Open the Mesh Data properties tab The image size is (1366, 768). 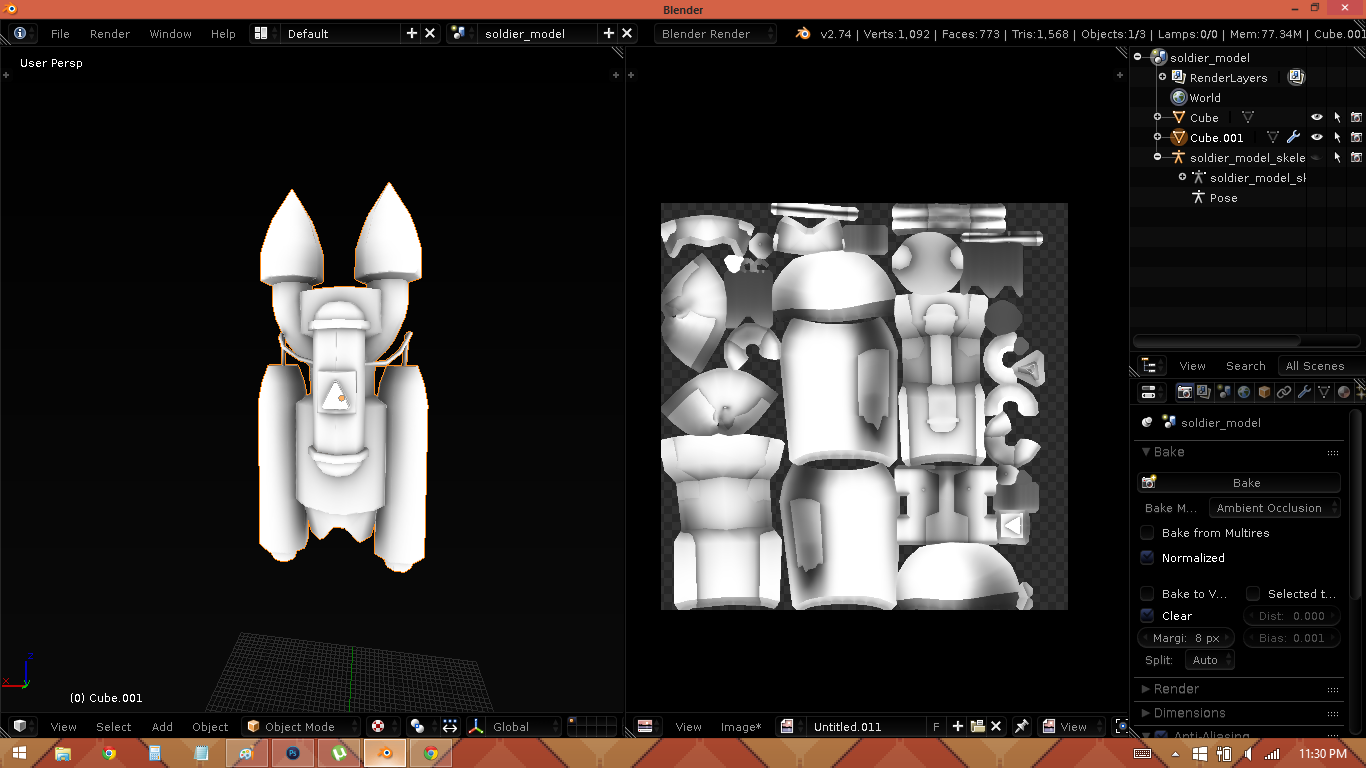pyautogui.click(x=1324, y=392)
